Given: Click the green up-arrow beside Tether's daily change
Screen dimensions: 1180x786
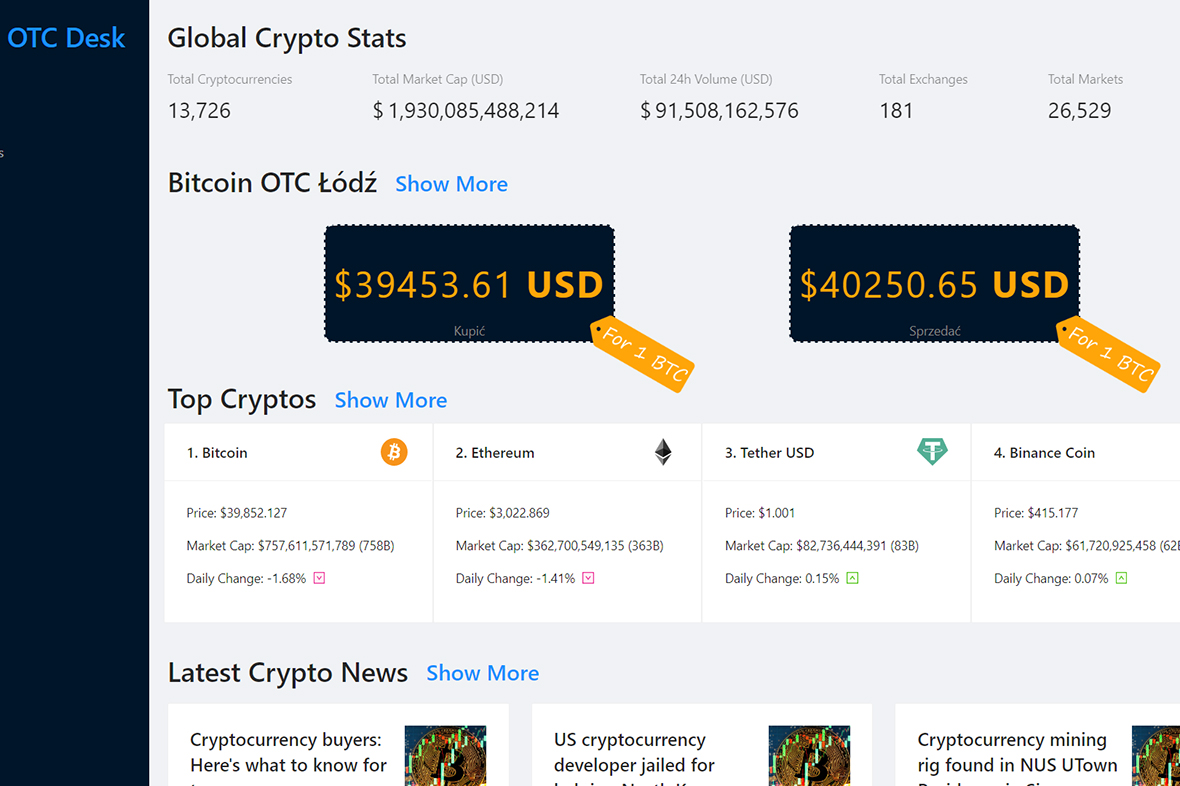Looking at the screenshot, I should pos(853,578).
